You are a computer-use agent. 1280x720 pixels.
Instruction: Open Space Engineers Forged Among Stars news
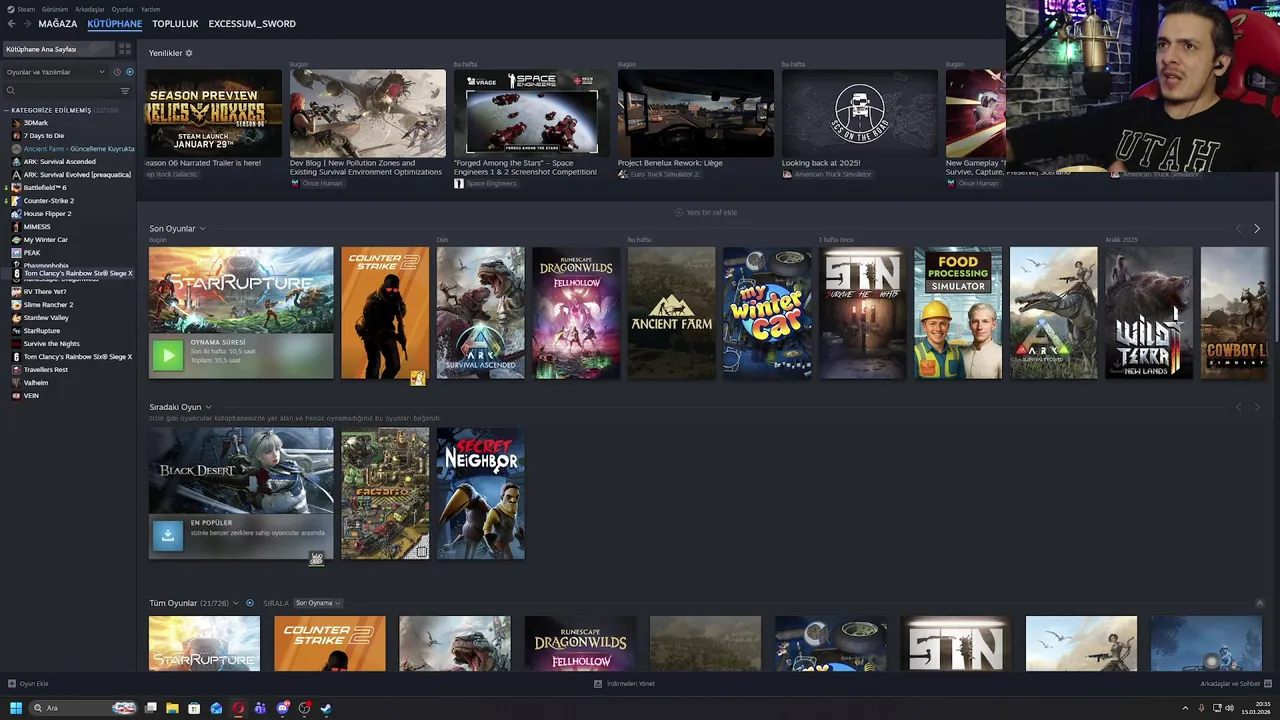click(x=532, y=113)
